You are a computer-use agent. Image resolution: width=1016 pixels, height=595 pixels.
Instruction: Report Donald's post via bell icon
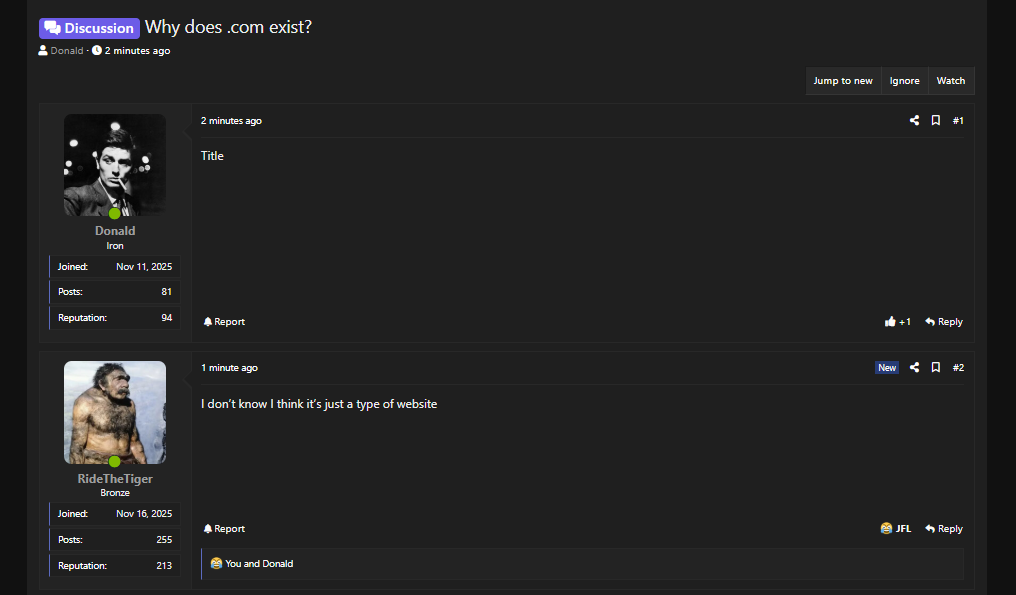pos(224,322)
